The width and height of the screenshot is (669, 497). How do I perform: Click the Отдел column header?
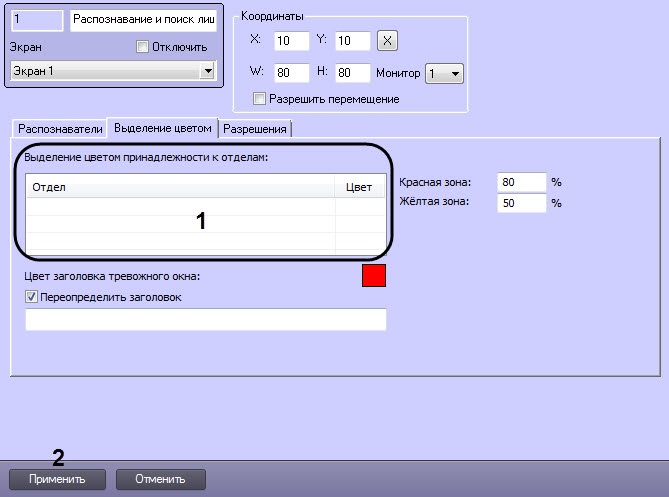180,187
